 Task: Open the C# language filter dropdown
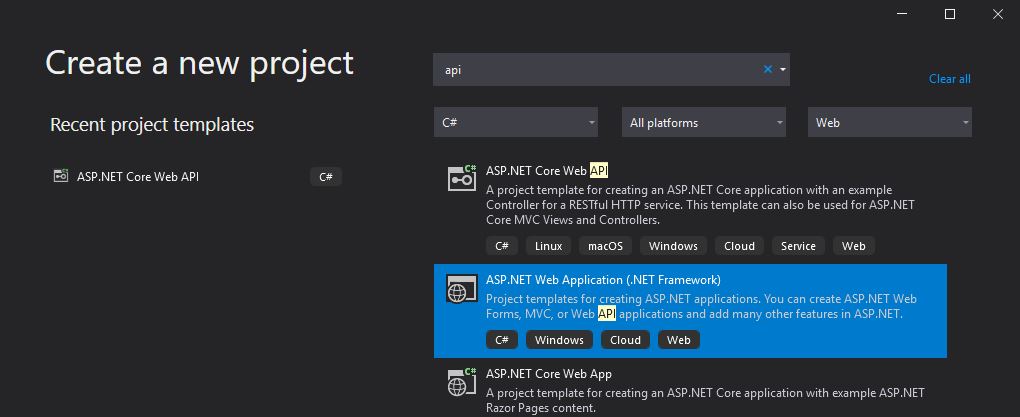516,122
